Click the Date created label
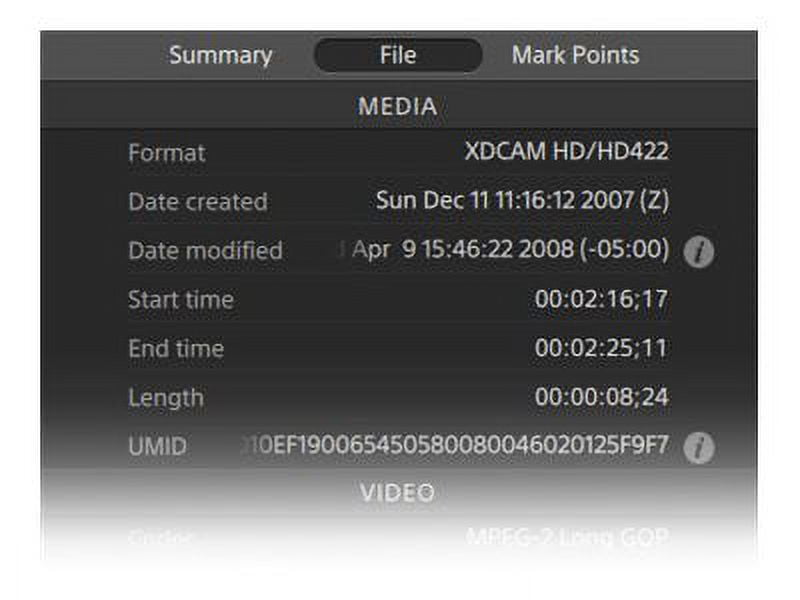 tap(198, 202)
